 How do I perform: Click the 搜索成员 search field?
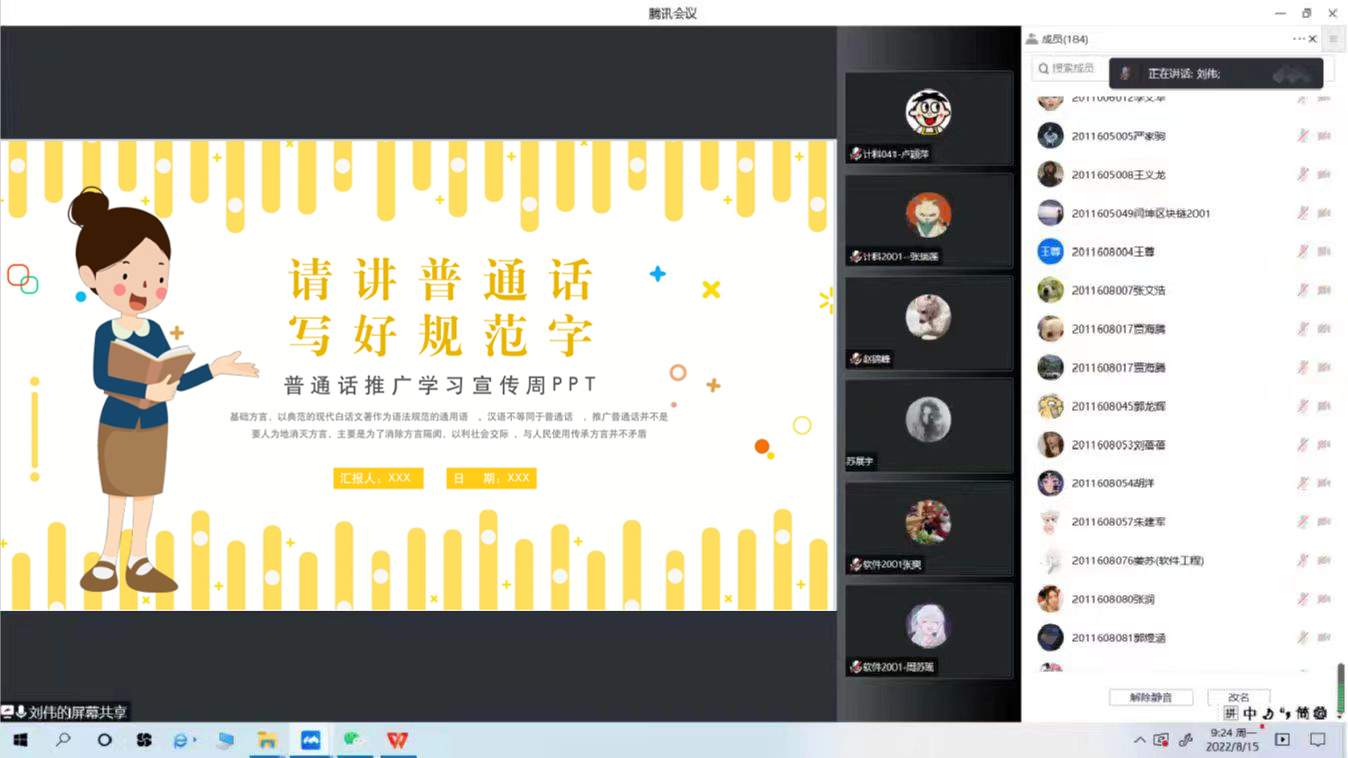click(x=1072, y=68)
